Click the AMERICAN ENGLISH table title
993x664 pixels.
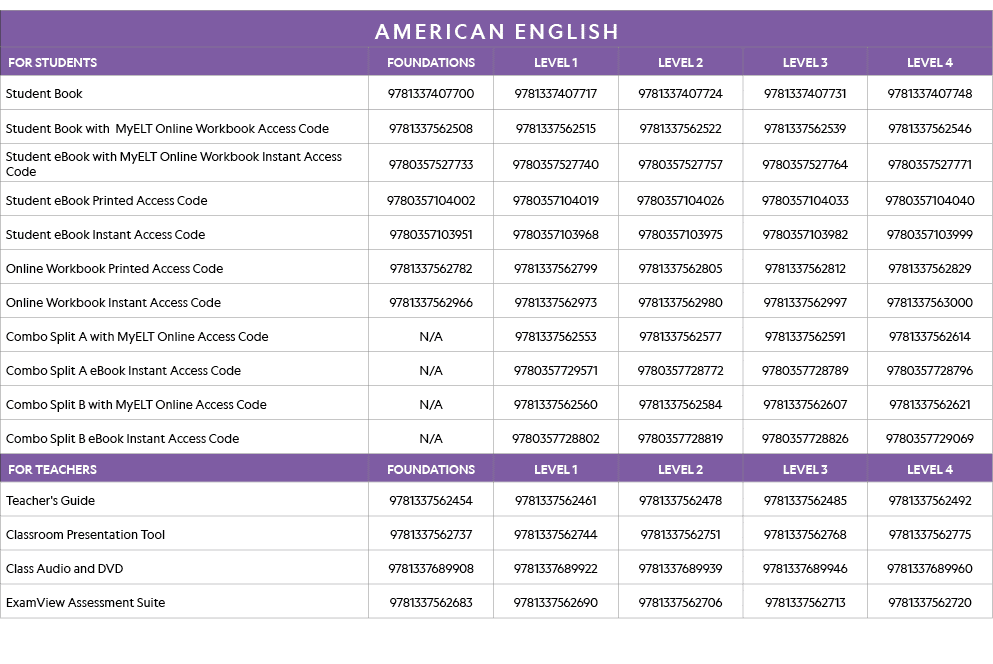[496, 32]
